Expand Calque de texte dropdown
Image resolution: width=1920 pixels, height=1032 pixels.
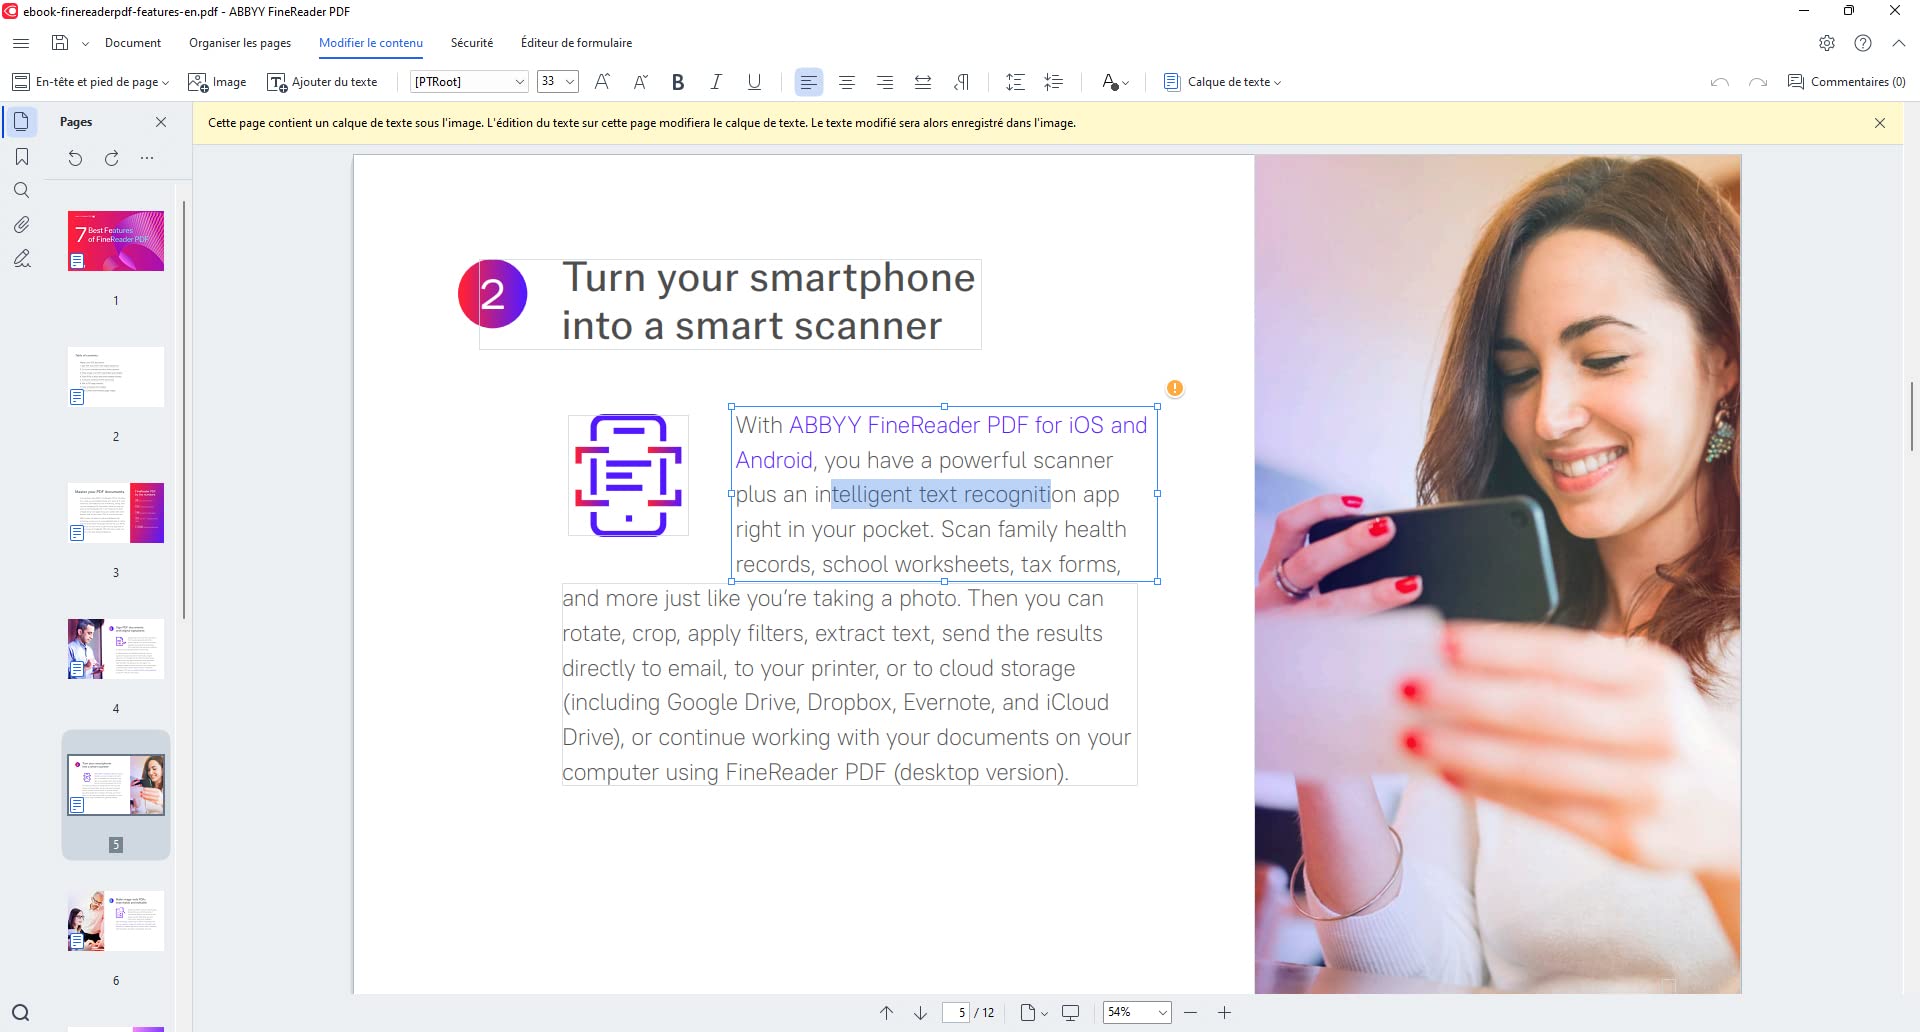(x=1222, y=82)
